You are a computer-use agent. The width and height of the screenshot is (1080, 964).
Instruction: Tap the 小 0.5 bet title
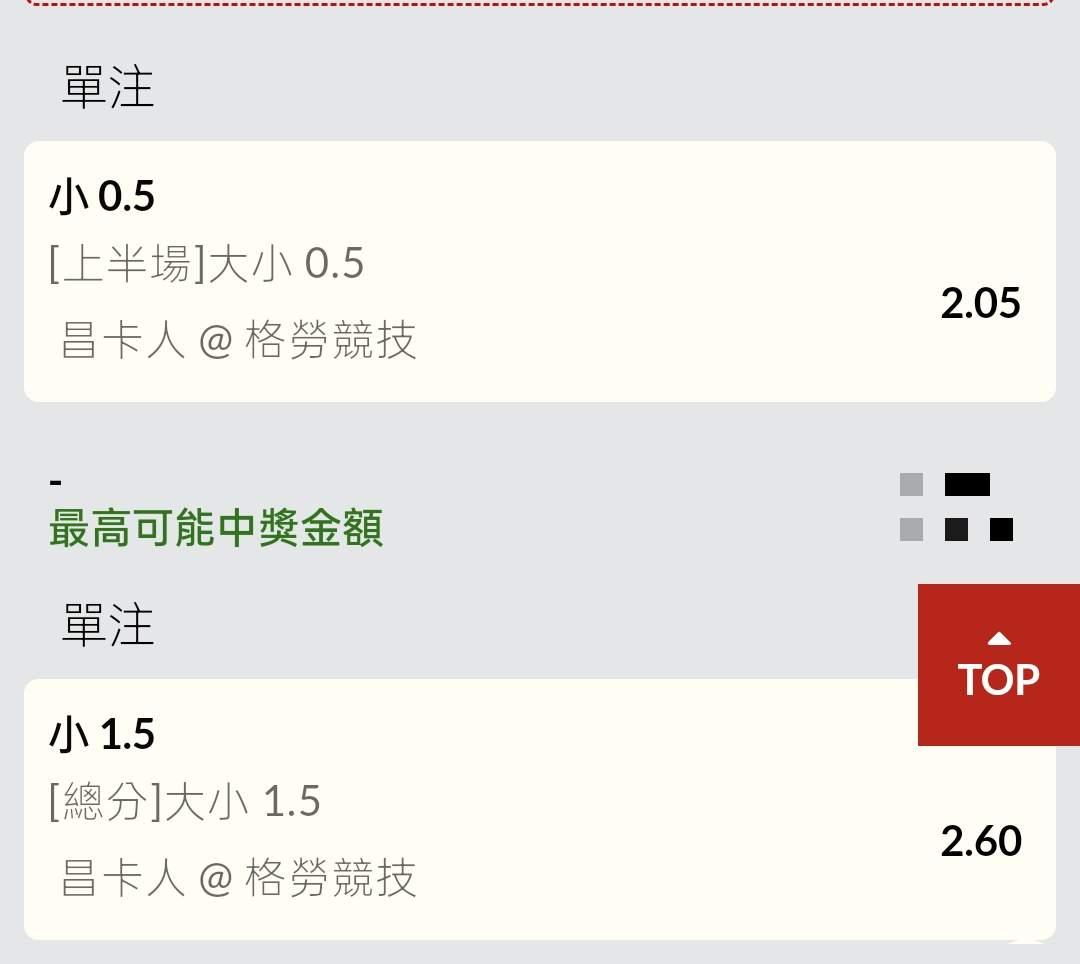coord(102,197)
